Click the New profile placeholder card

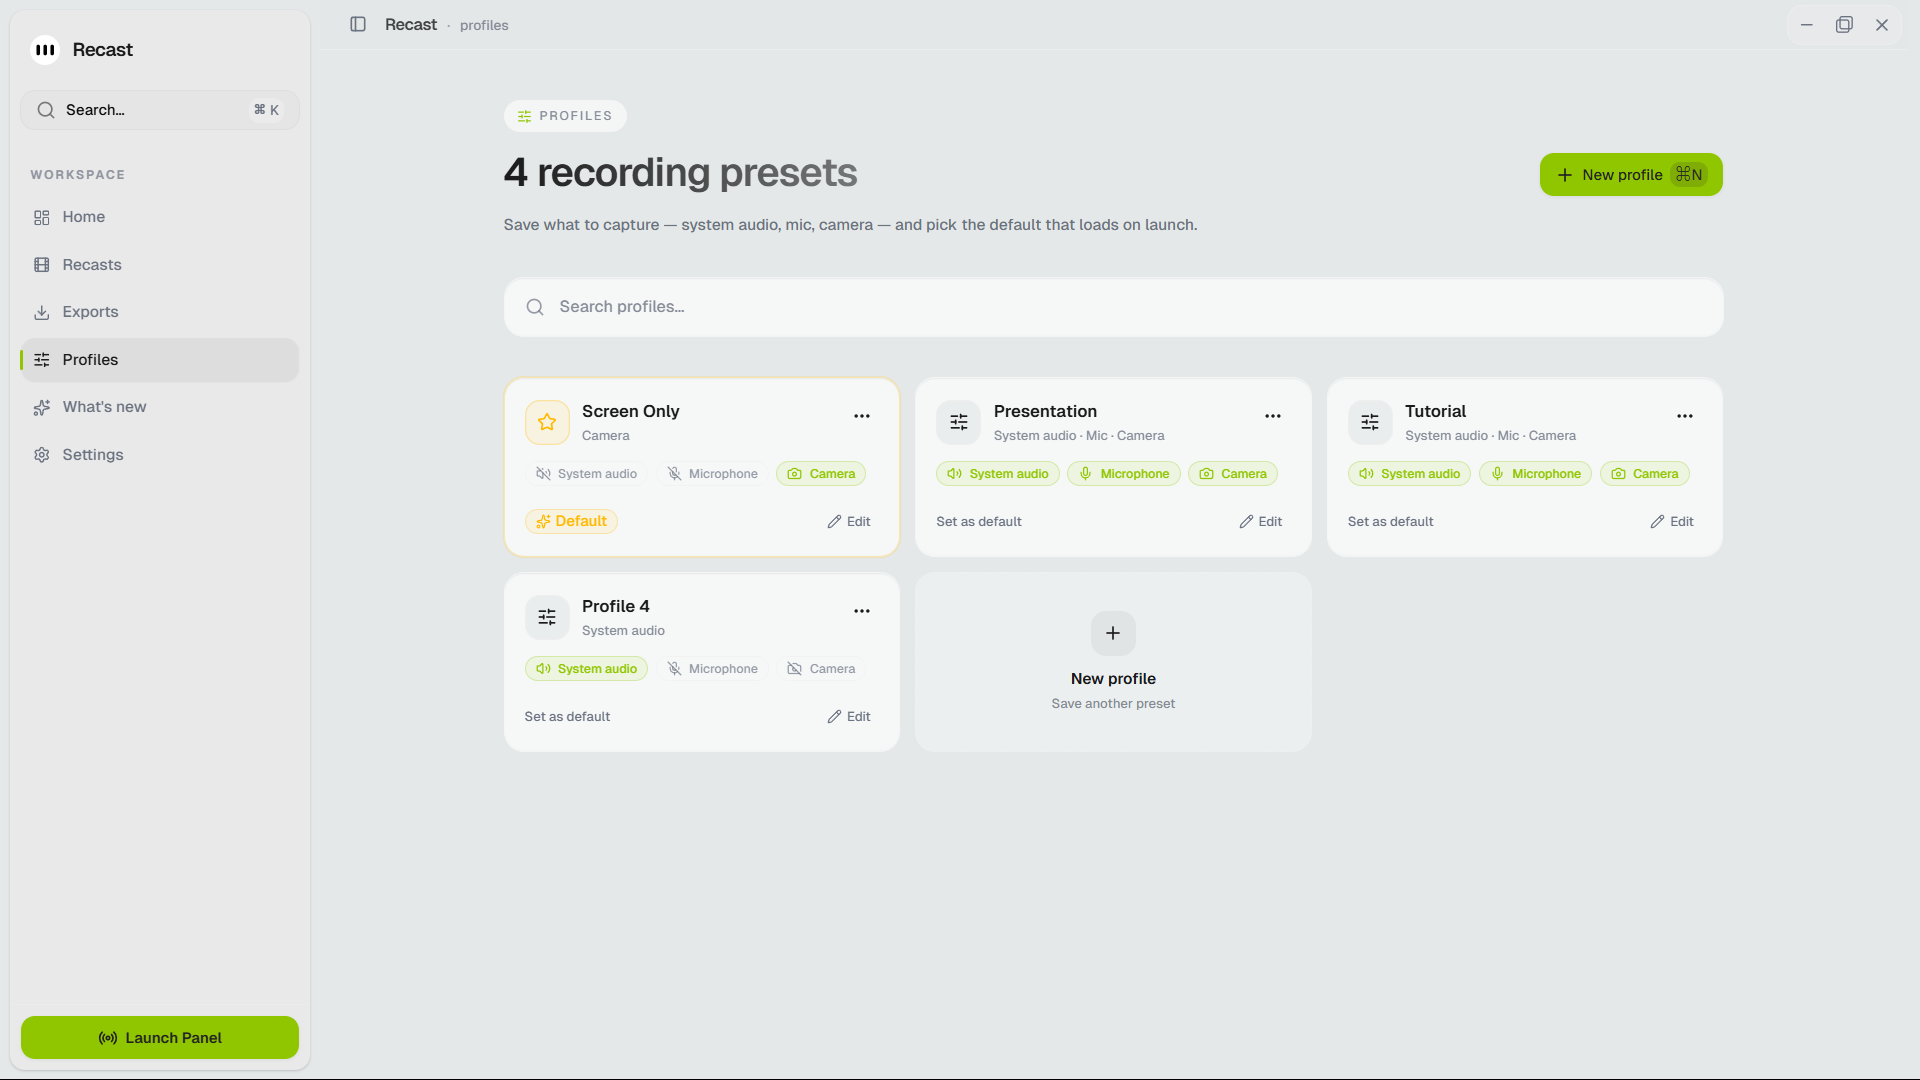(1113, 662)
